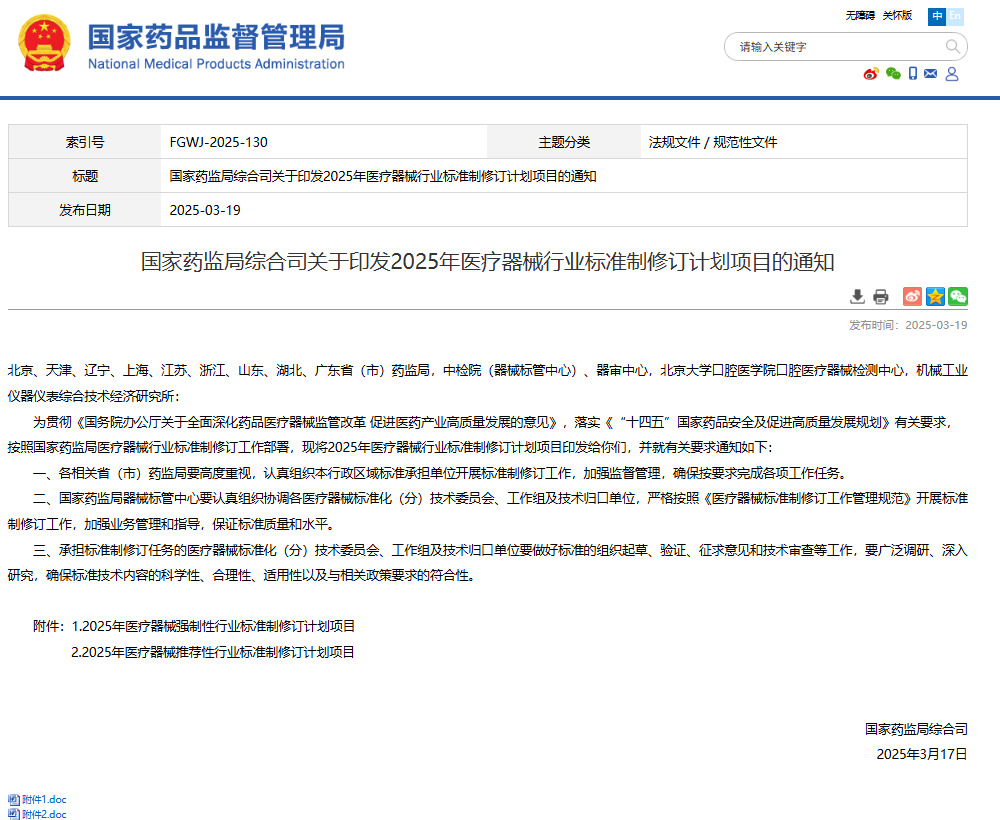1000x820 pixels.
Task: Switch to 关怀版 care version
Action: (898, 16)
